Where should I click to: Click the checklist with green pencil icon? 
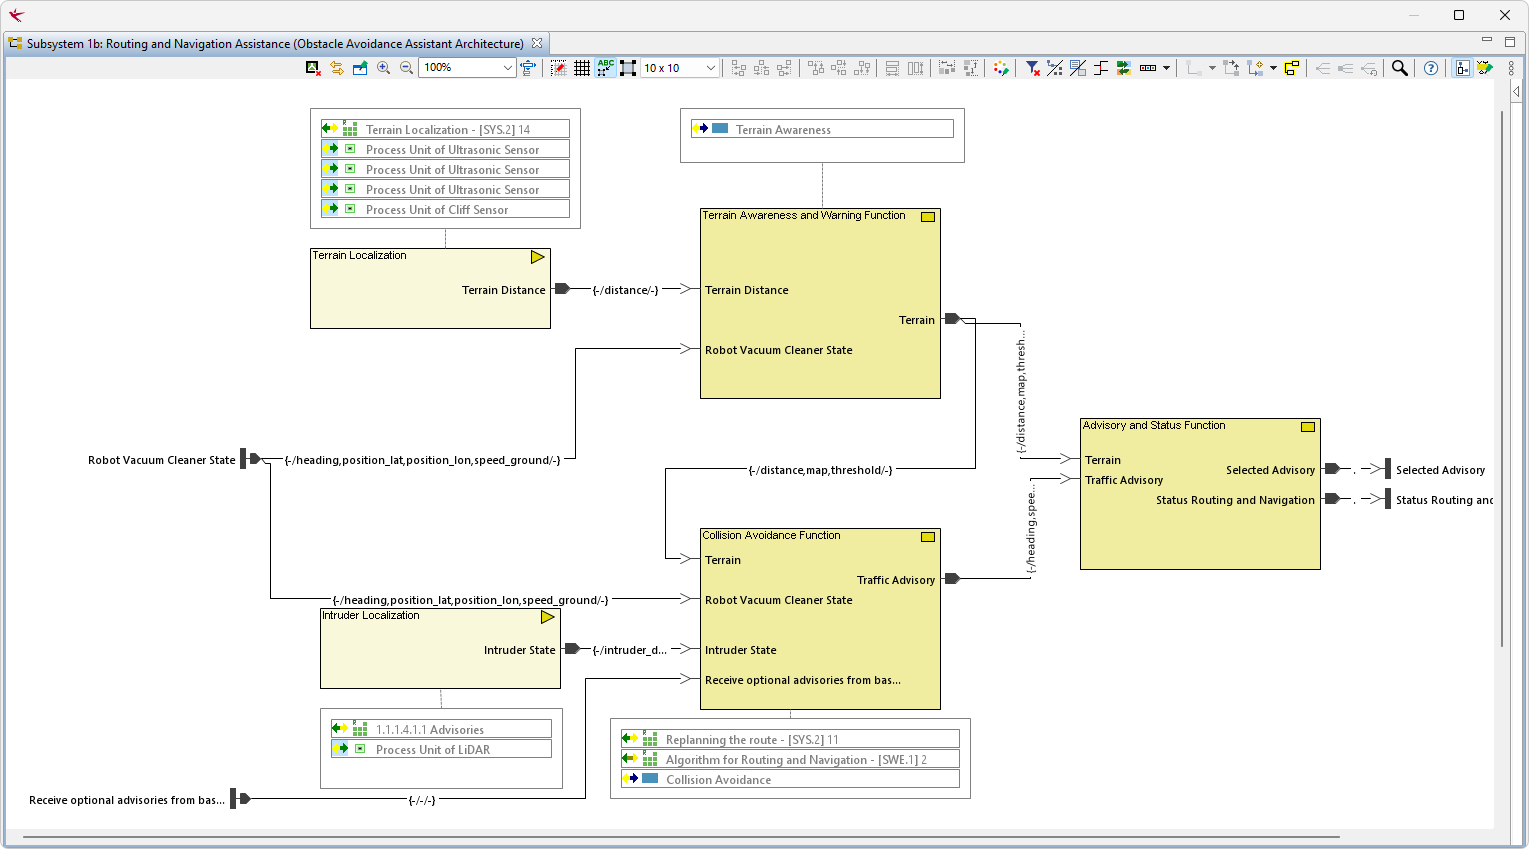pos(1485,68)
